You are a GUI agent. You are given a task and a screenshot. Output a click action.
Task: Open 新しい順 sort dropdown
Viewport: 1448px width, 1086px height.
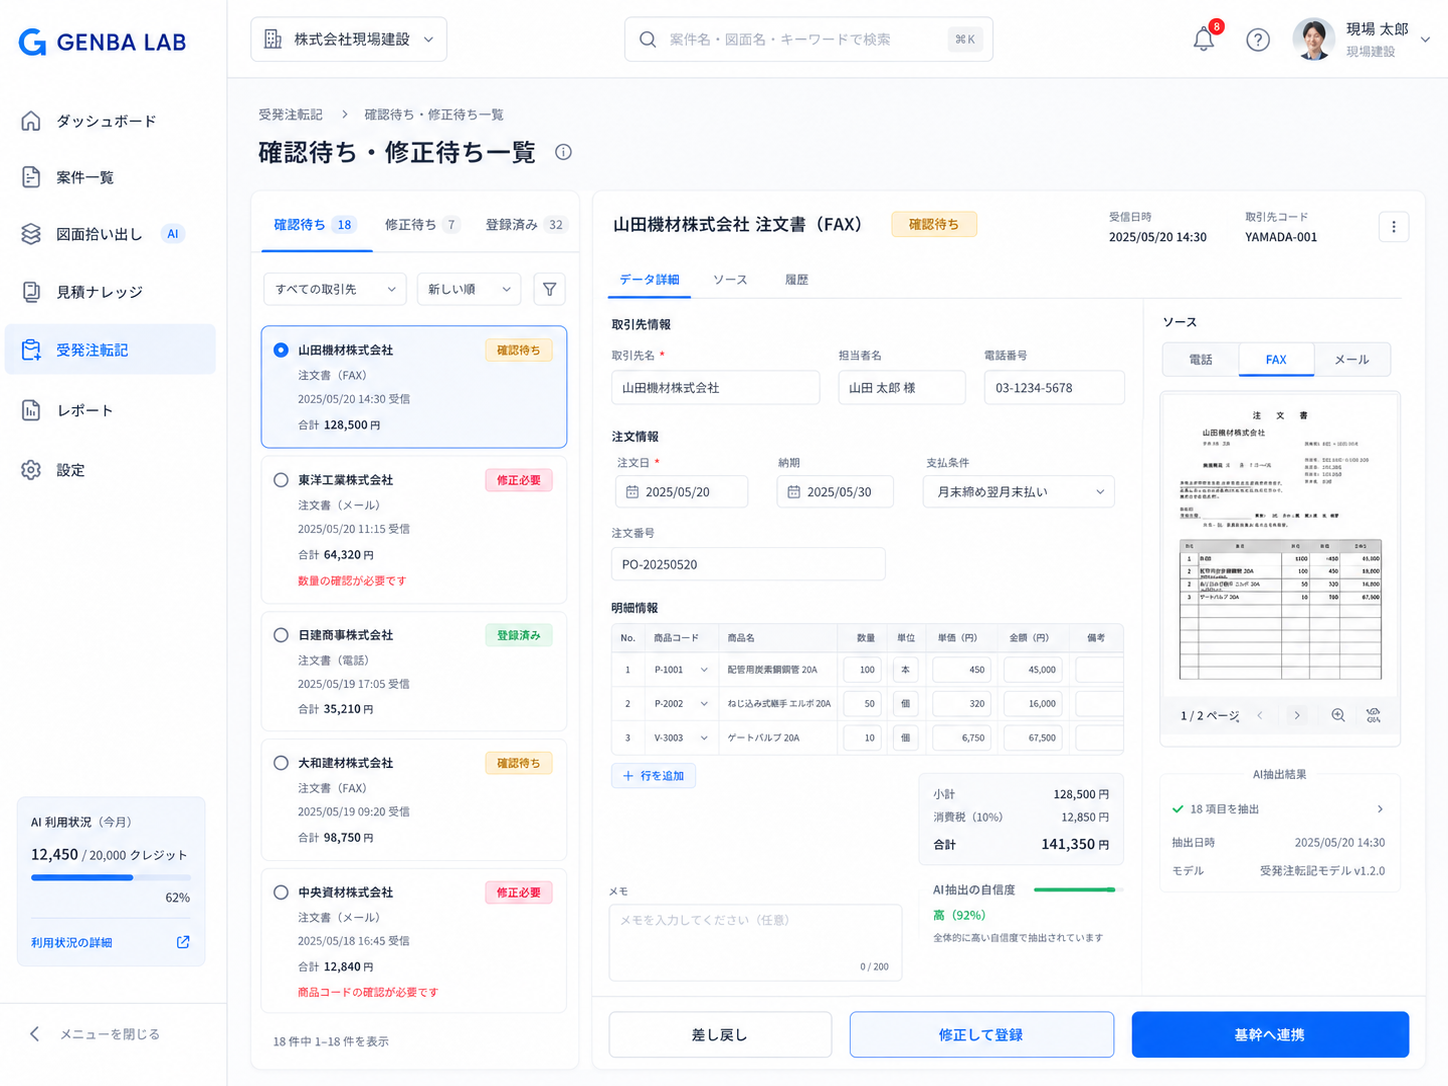click(x=469, y=289)
